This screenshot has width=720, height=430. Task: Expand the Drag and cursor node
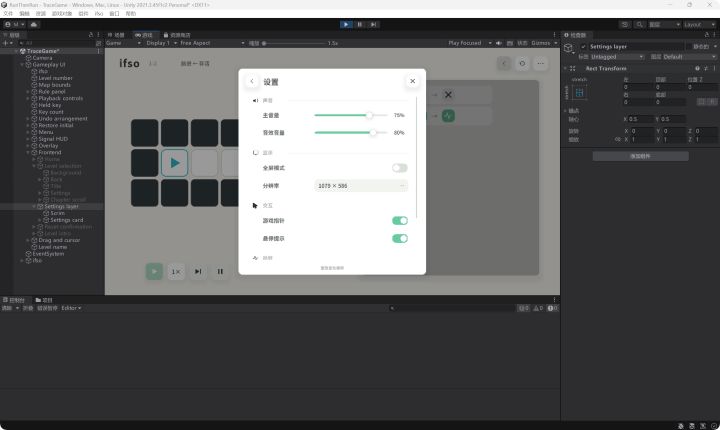28,240
